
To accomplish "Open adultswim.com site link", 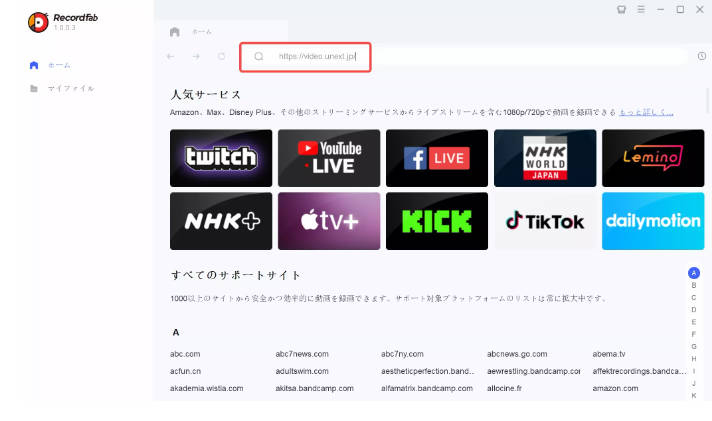I will [x=302, y=371].
